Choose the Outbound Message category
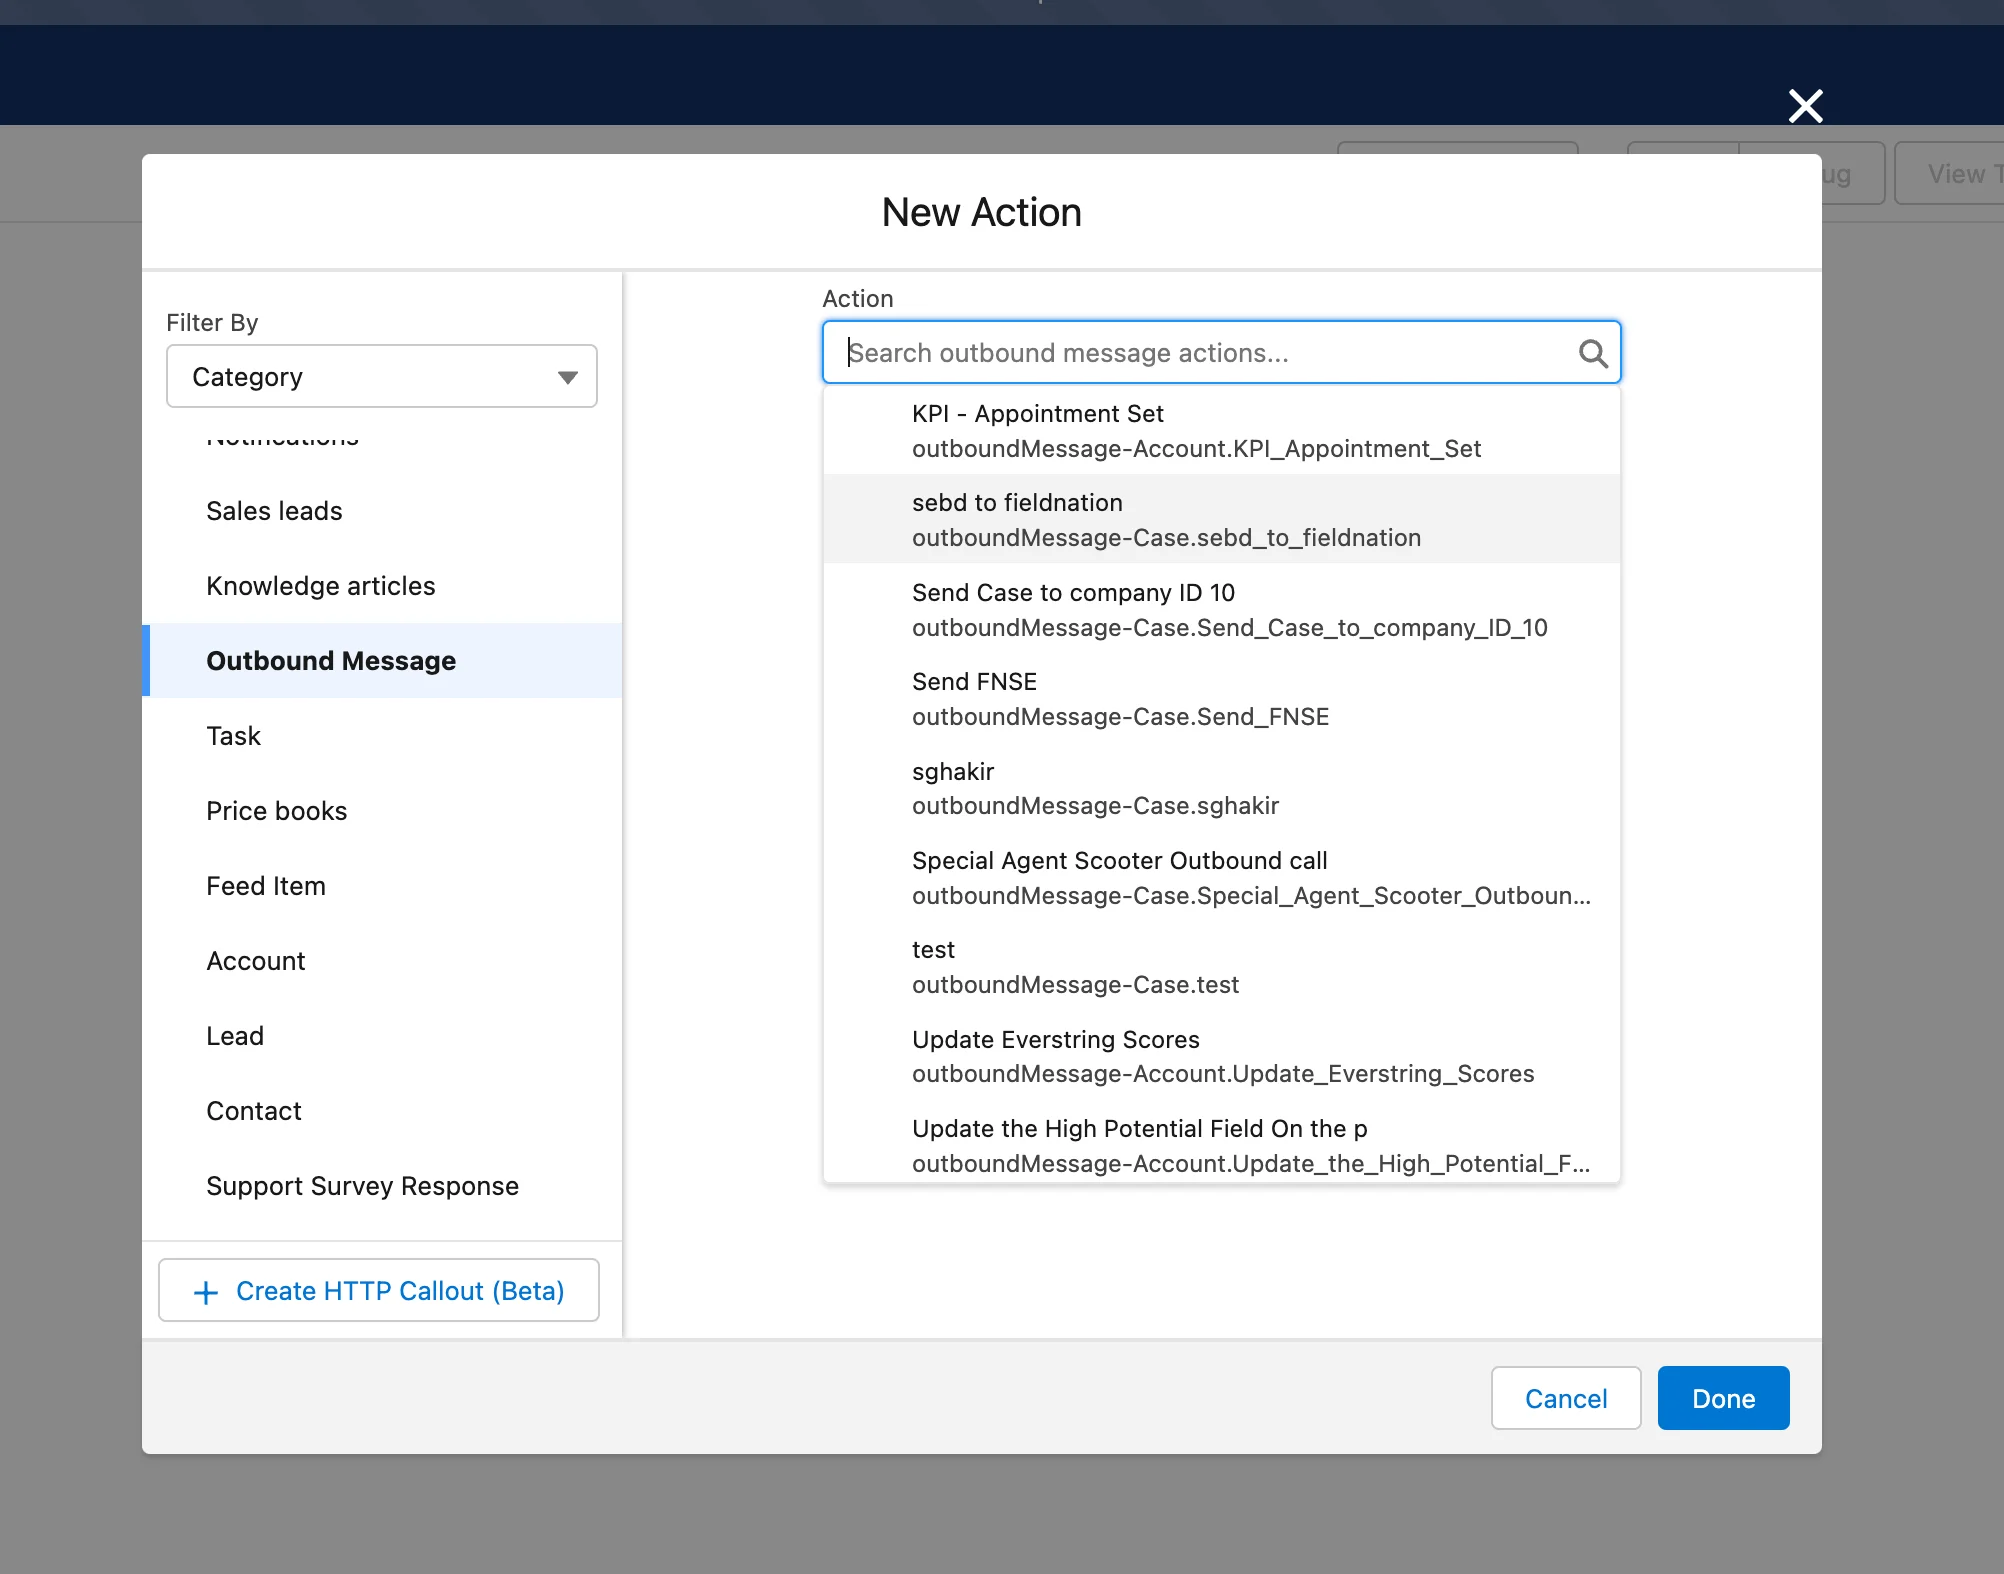The width and height of the screenshot is (2004, 1574). click(331, 661)
